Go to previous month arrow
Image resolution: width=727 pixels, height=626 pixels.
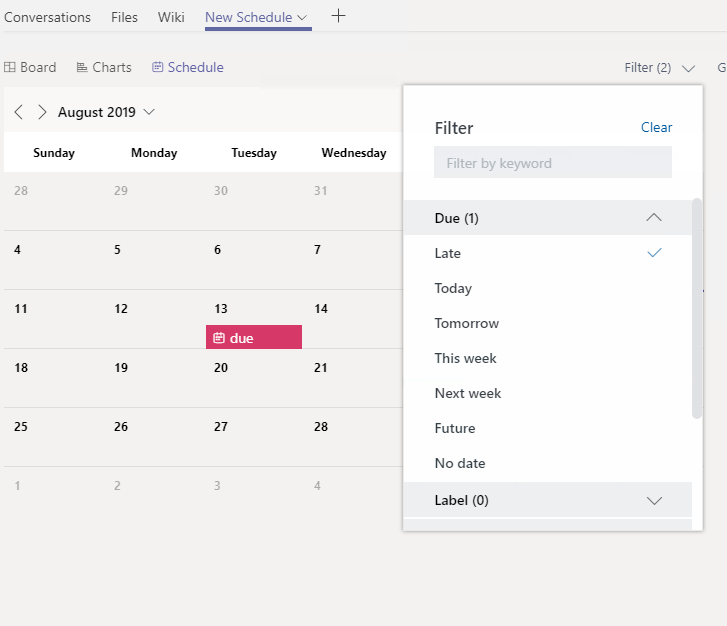19,112
